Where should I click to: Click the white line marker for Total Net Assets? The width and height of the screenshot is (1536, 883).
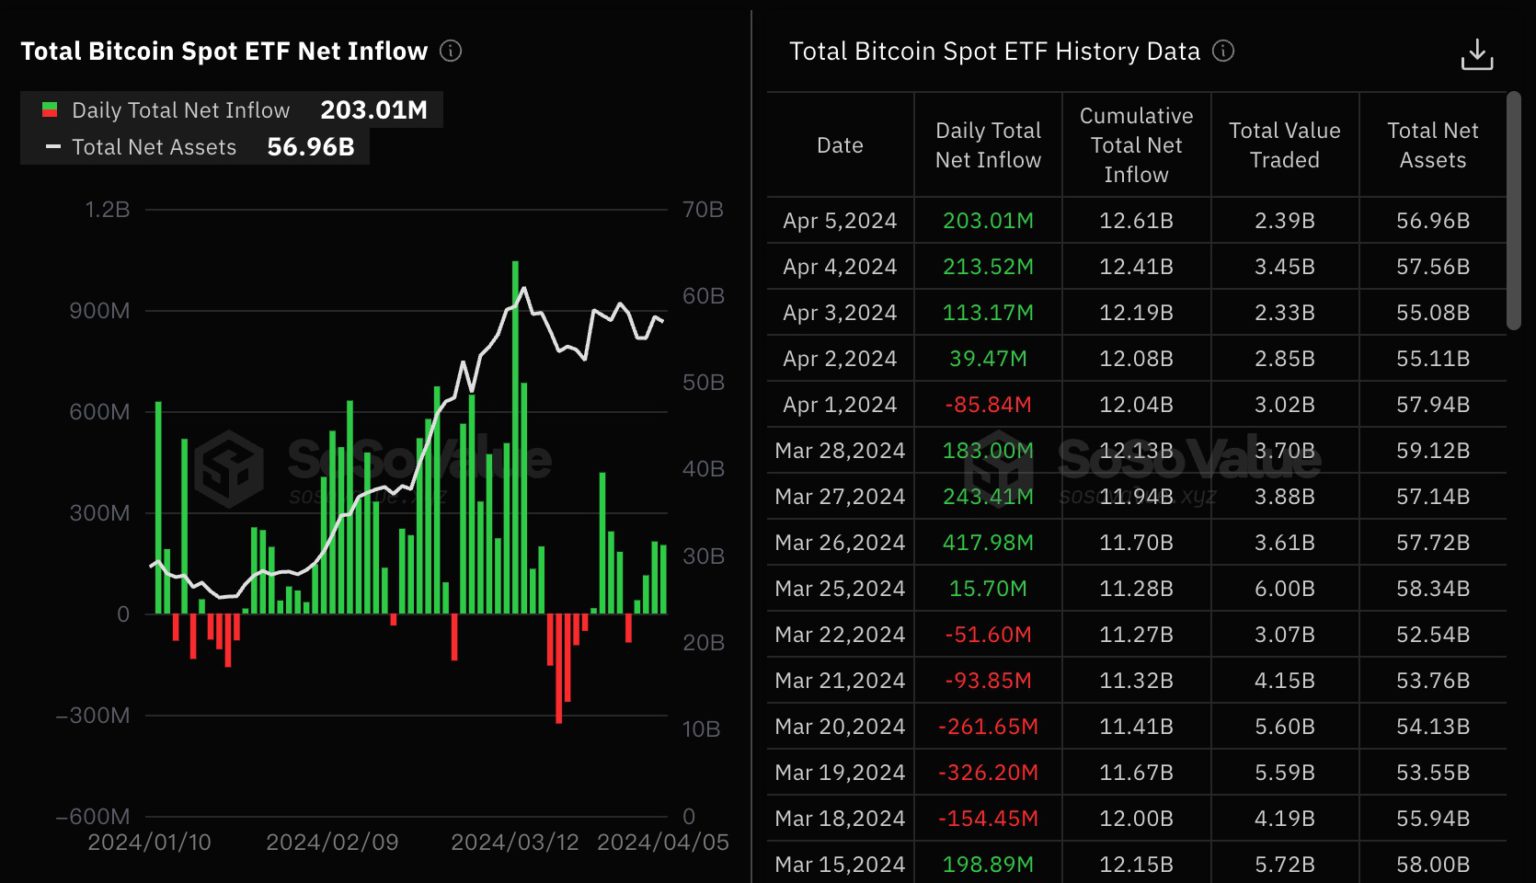pyautogui.click(x=53, y=147)
